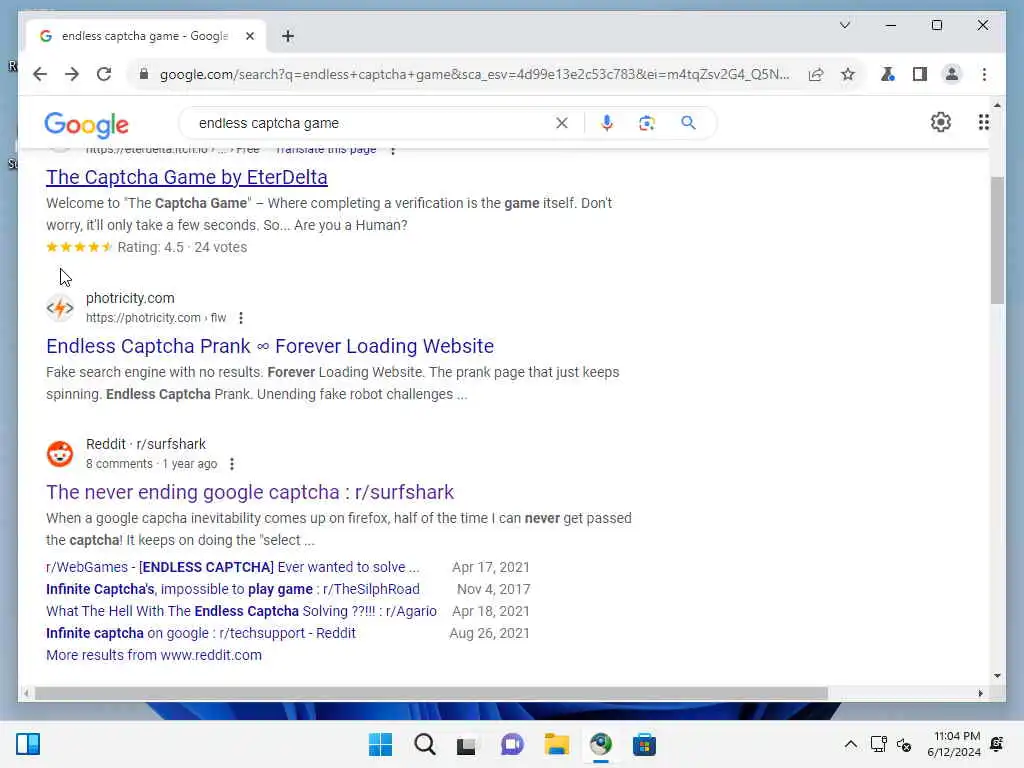Click the horizontal scroll right arrow

(980, 694)
